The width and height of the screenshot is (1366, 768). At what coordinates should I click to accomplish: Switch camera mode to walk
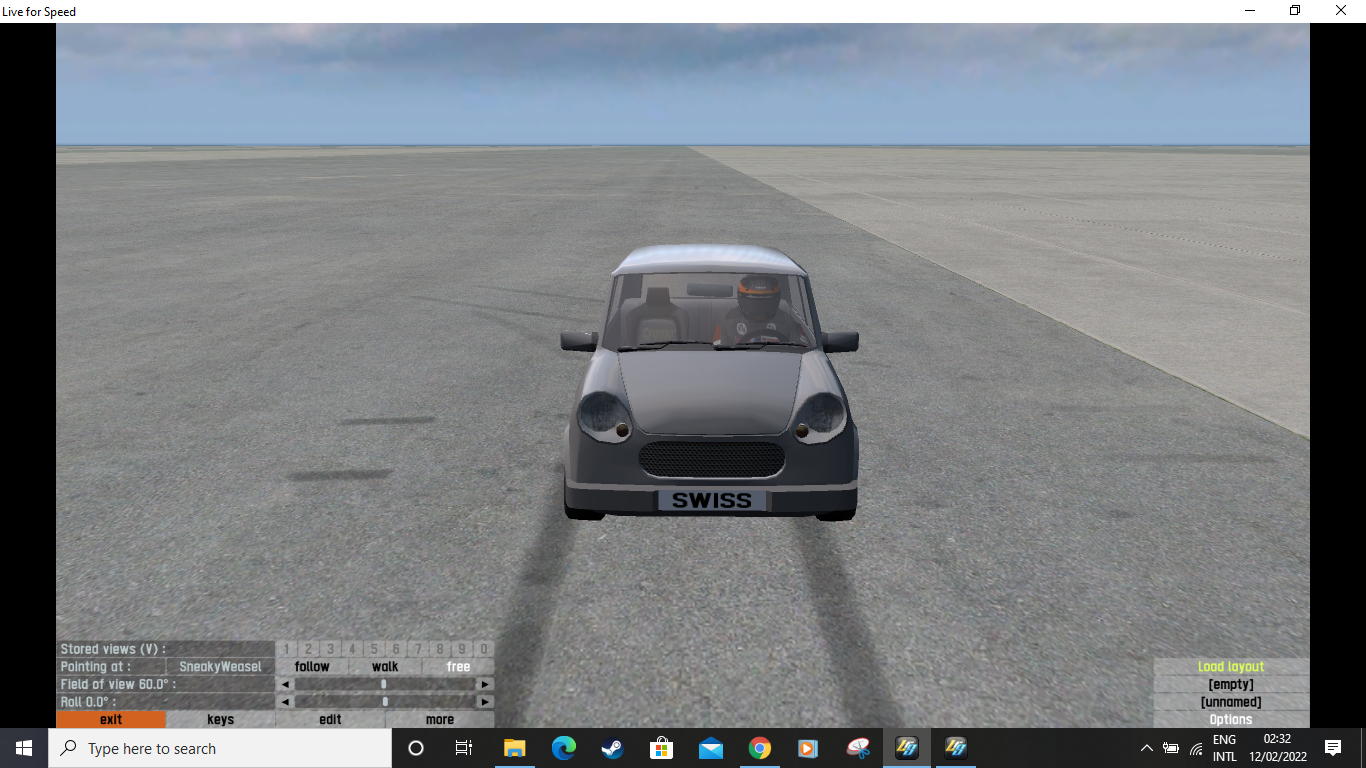click(385, 667)
